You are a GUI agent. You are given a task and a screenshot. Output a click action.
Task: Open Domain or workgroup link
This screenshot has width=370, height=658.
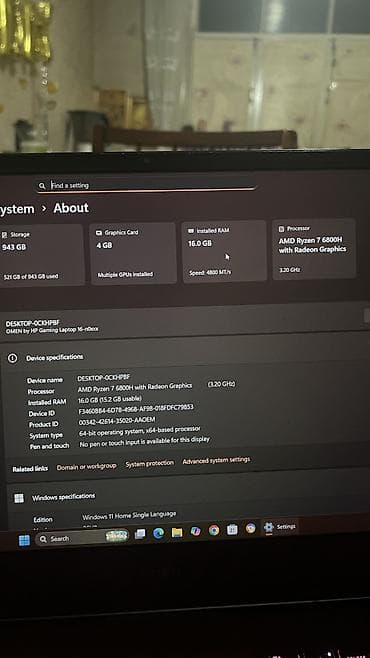[86, 467]
